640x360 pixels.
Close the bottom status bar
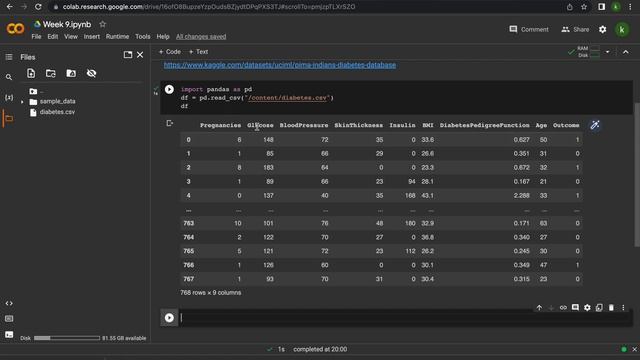click(634, 349)
